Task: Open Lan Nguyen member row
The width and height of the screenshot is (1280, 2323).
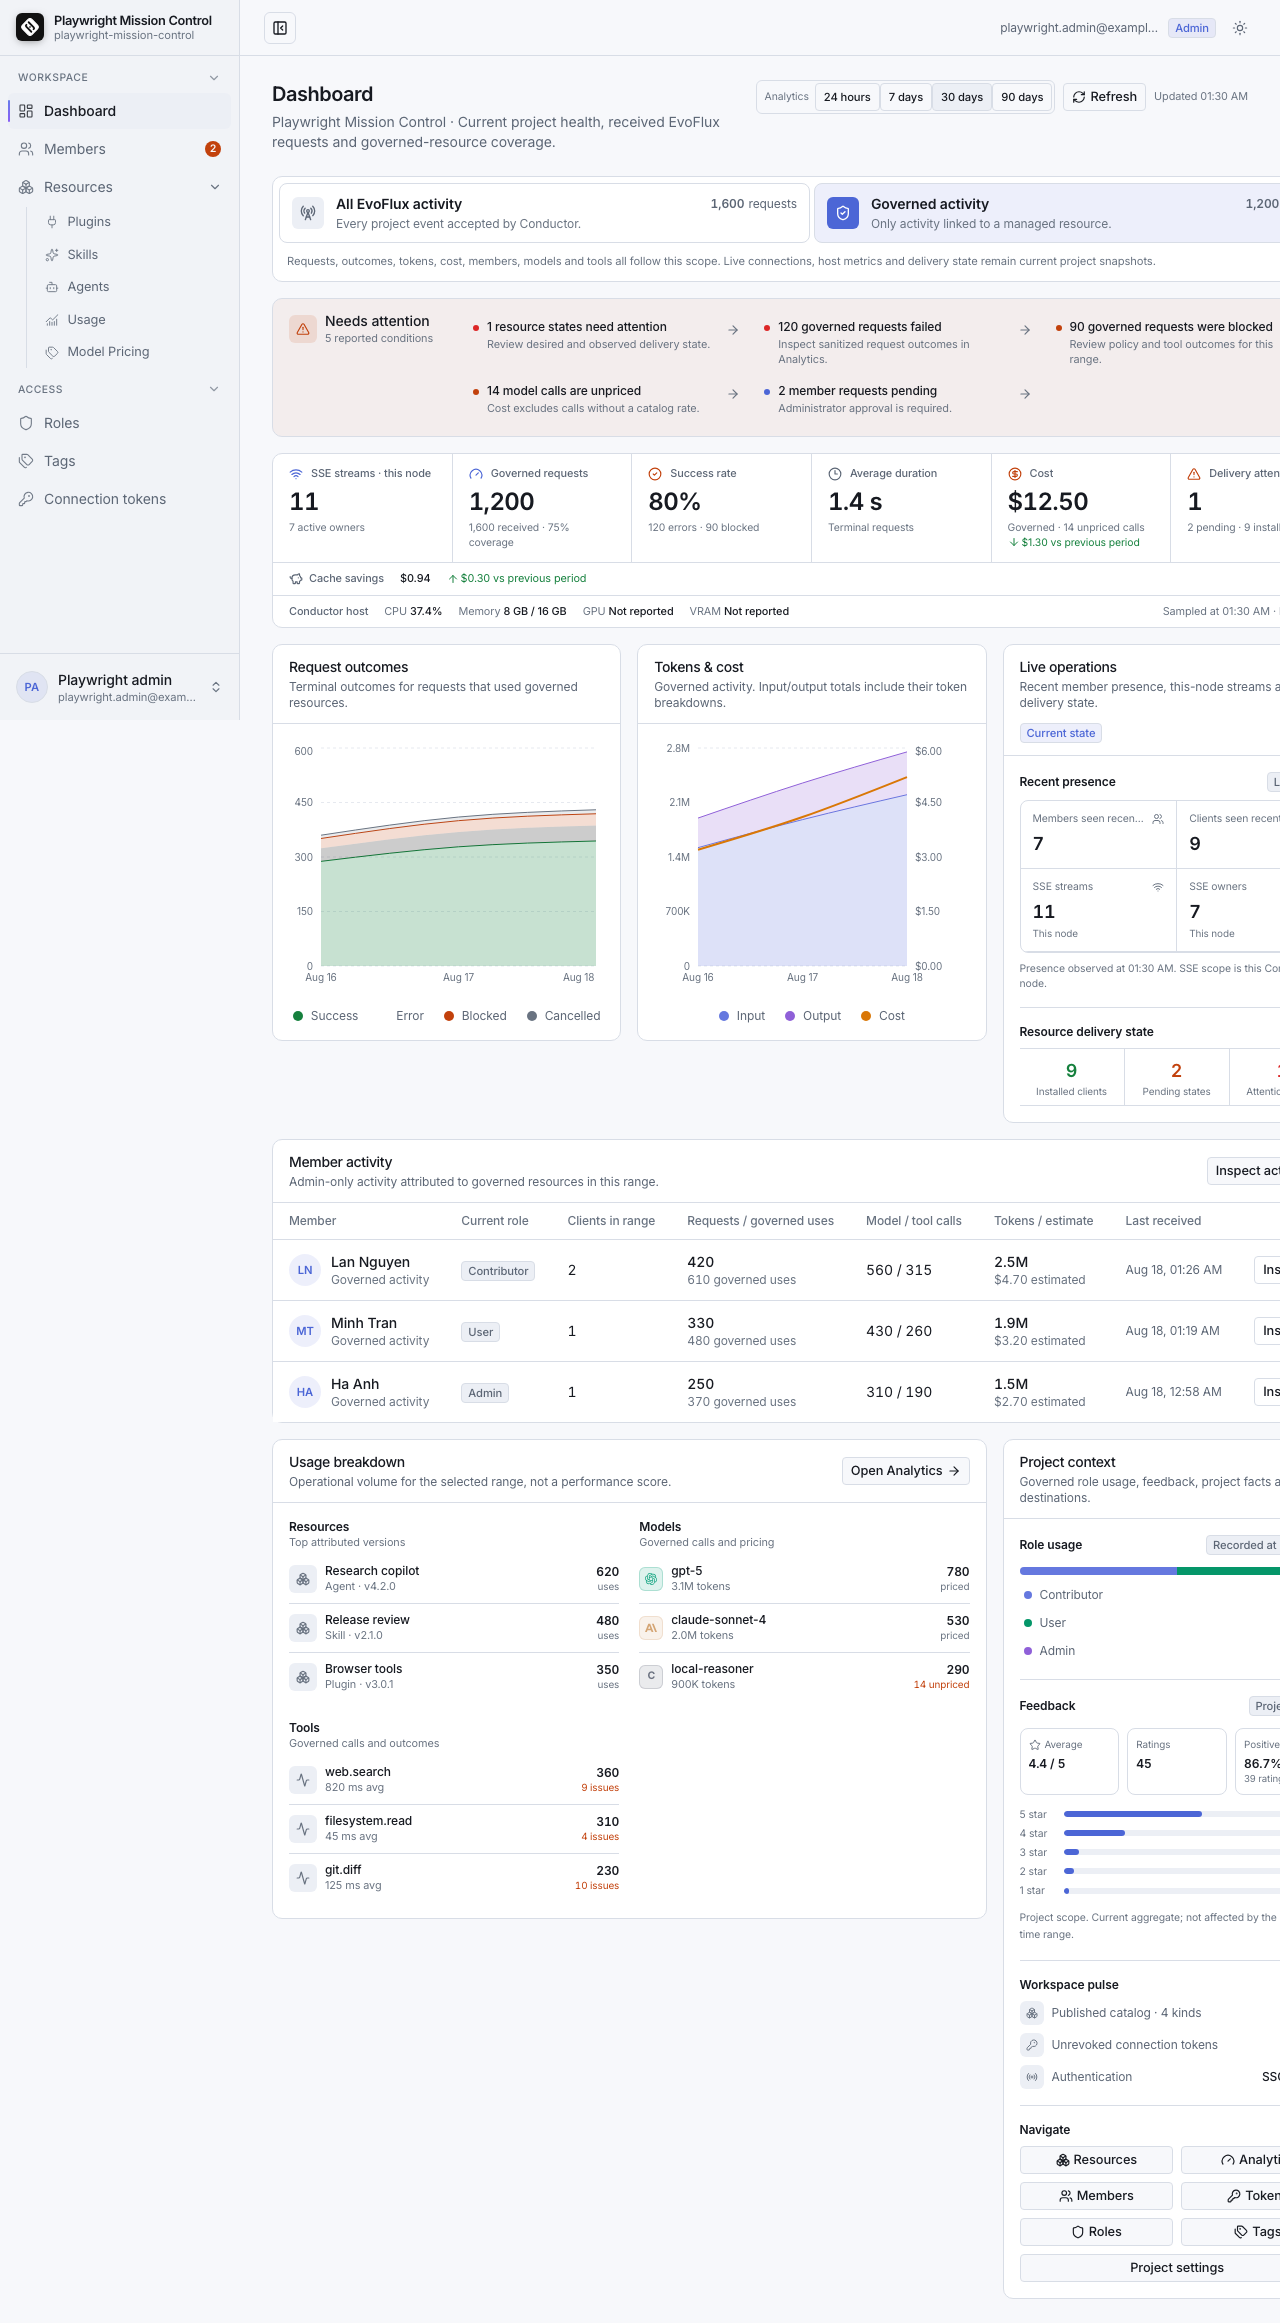Action: click(776, 1270)
